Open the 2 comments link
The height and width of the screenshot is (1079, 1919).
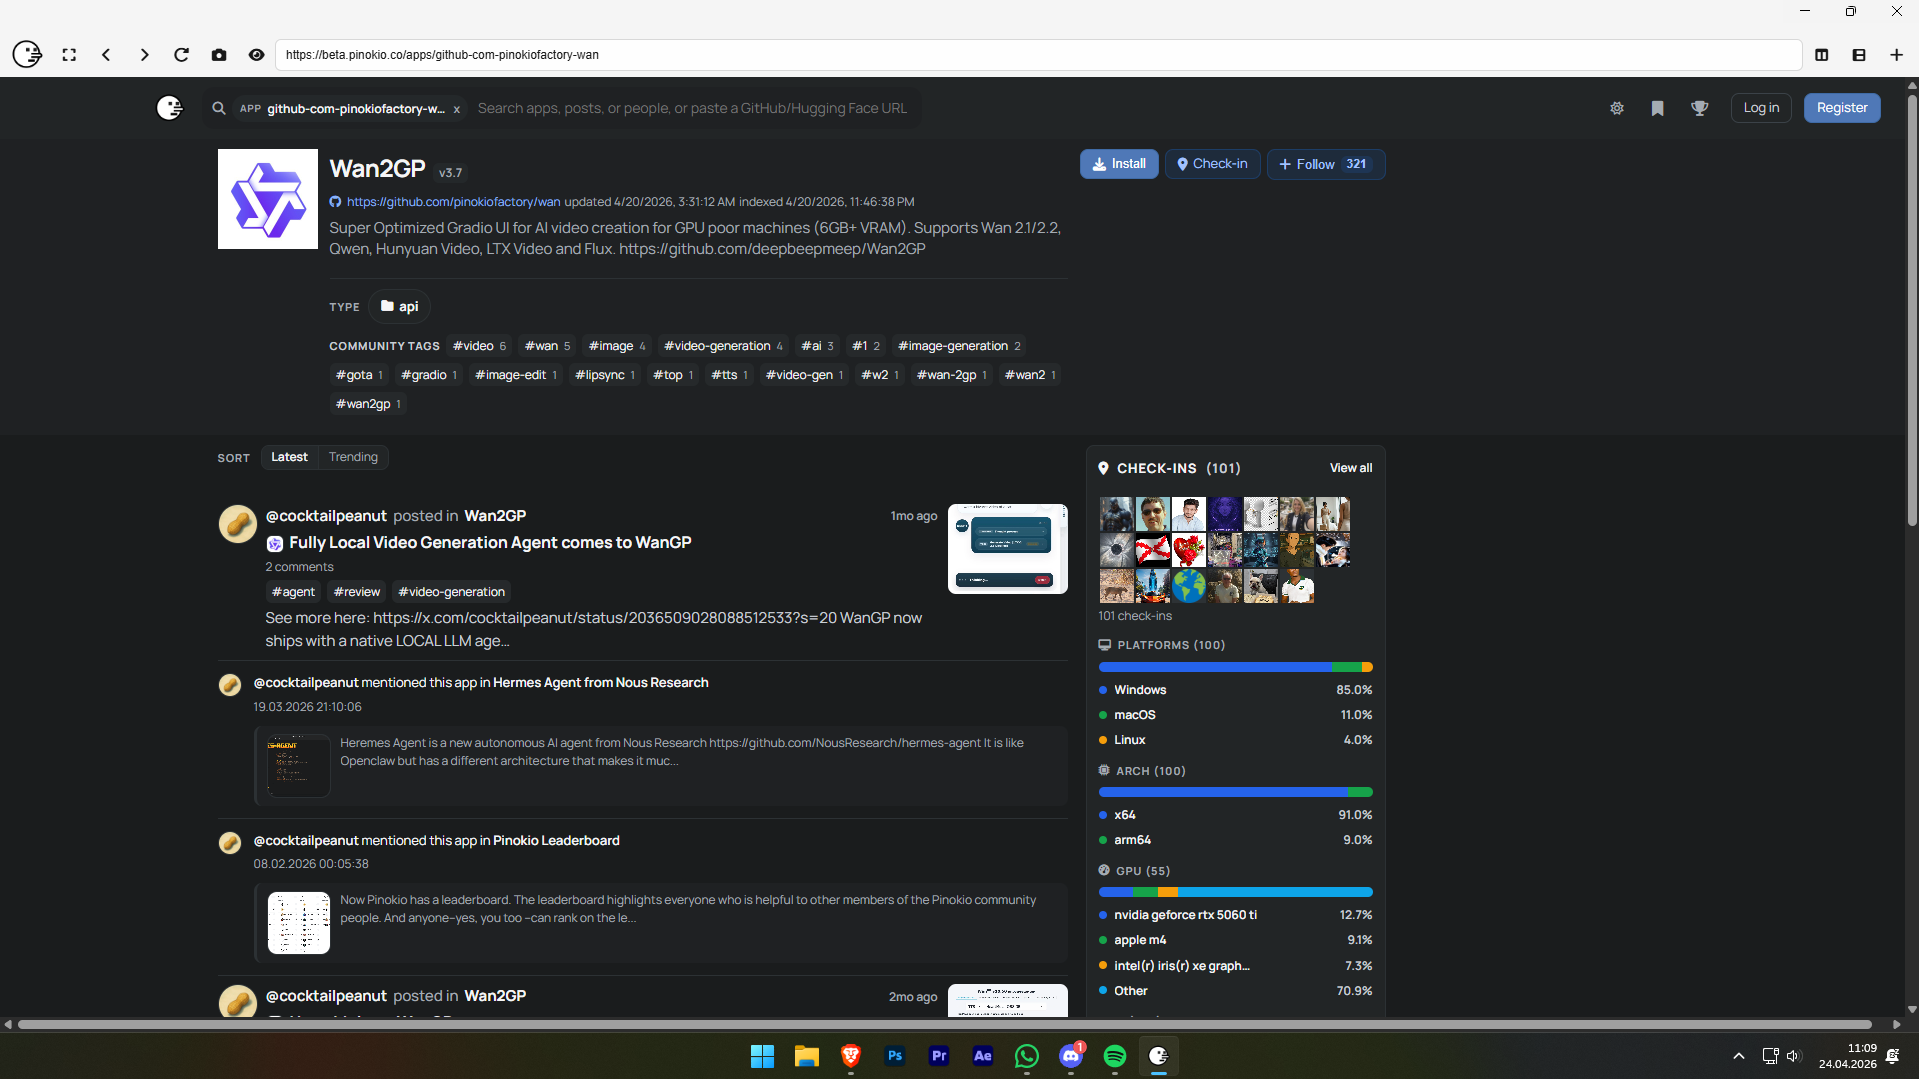300,567
